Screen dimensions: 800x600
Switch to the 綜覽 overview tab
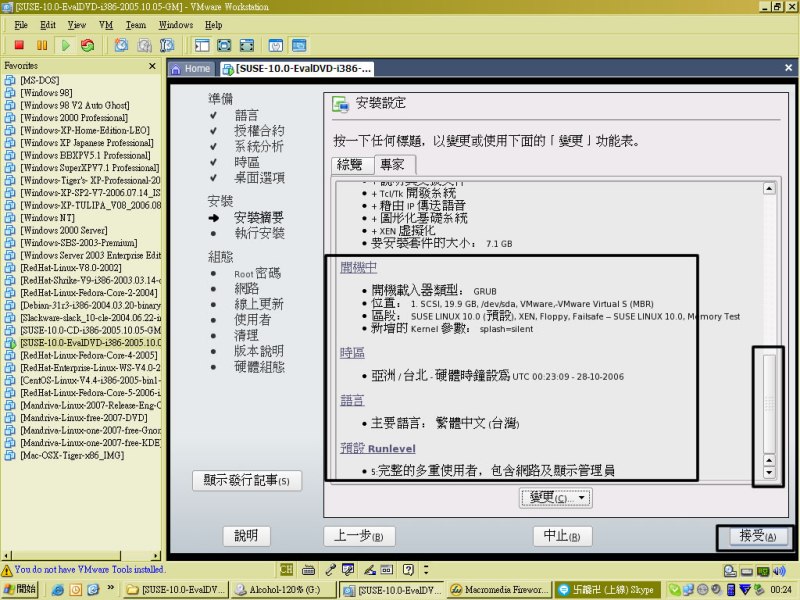[x=352, y=165]
